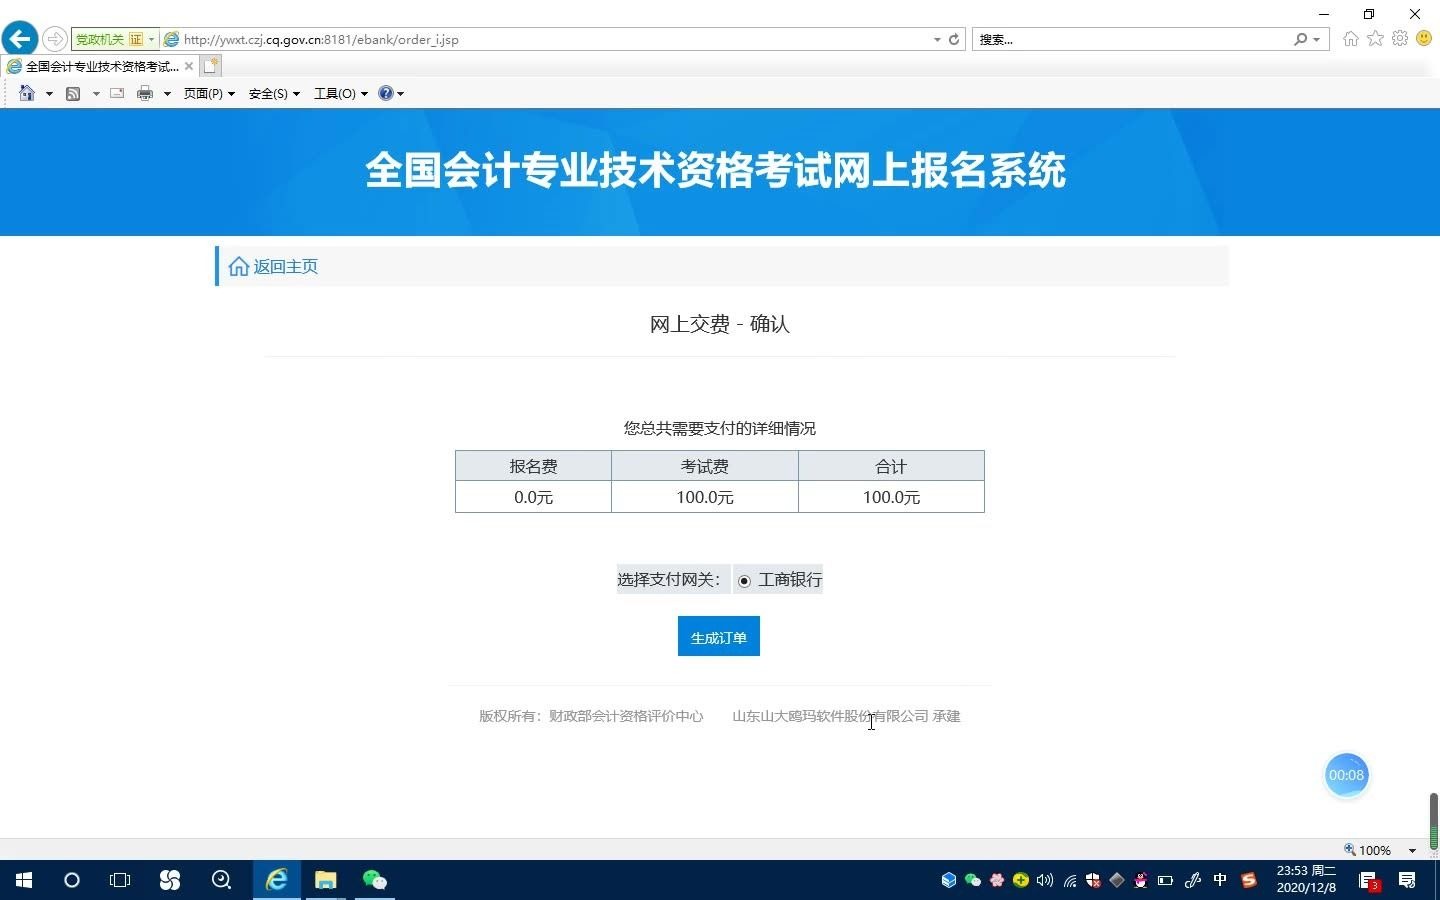The height and width of the screenshot is (900, 1440).
Task: Click the taskbar clock 23:53 2020/12/8
Action: click(1306, 879)
